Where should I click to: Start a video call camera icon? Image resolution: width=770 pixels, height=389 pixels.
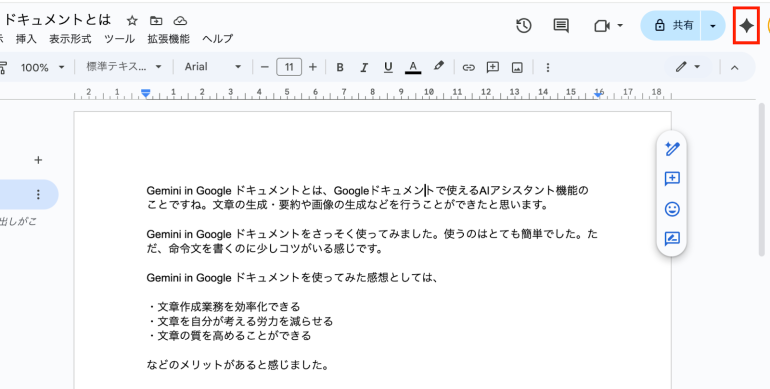pyautogui.click(x=602, y=26)
